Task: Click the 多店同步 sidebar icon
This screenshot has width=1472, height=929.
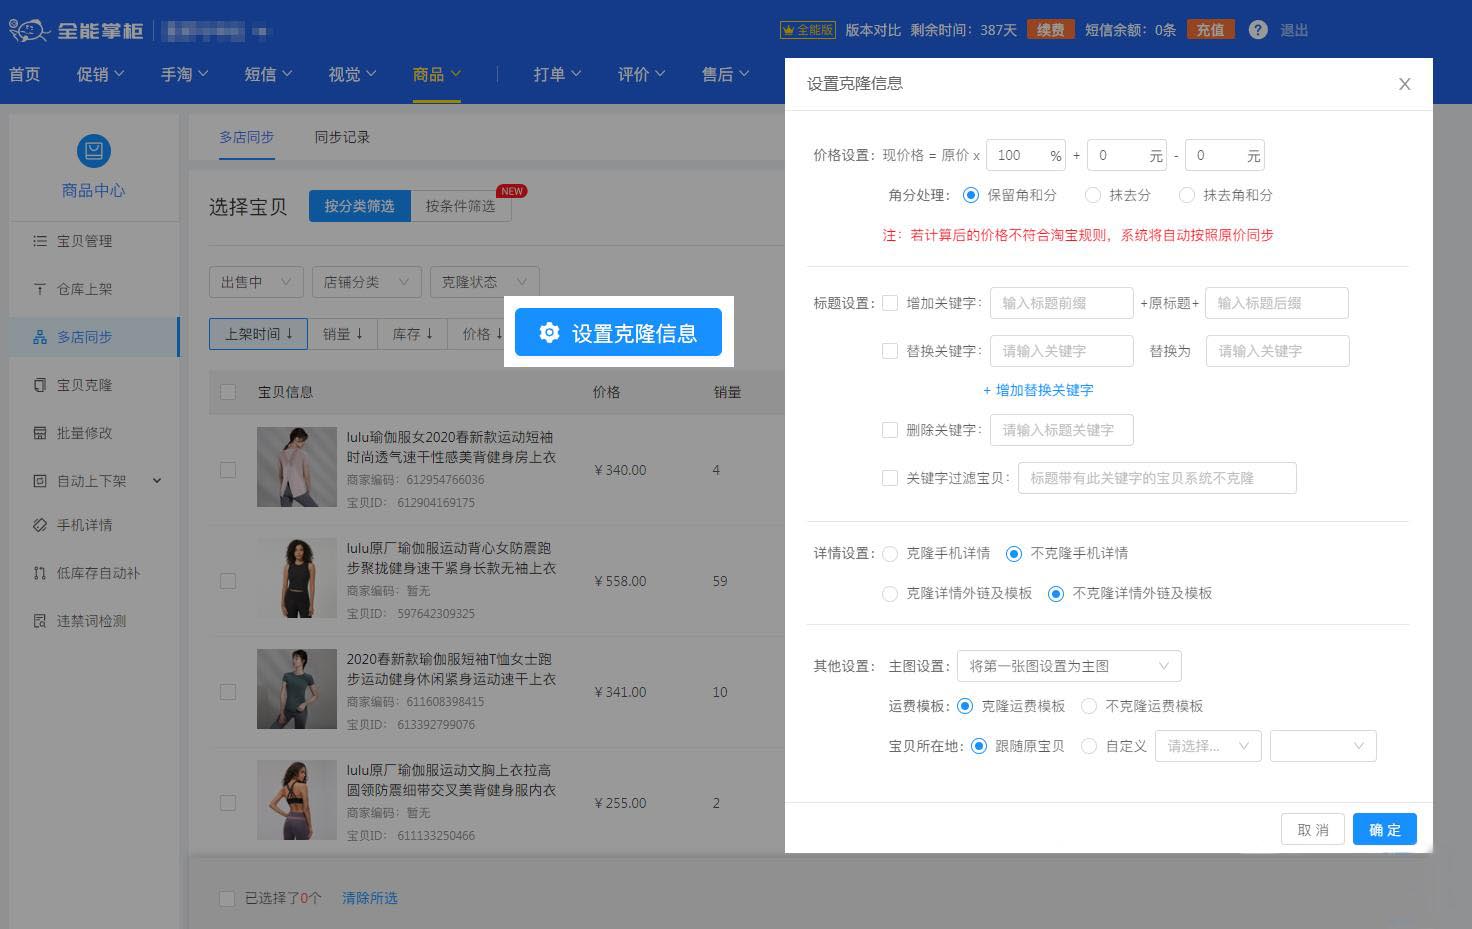Action: point(40,337)
